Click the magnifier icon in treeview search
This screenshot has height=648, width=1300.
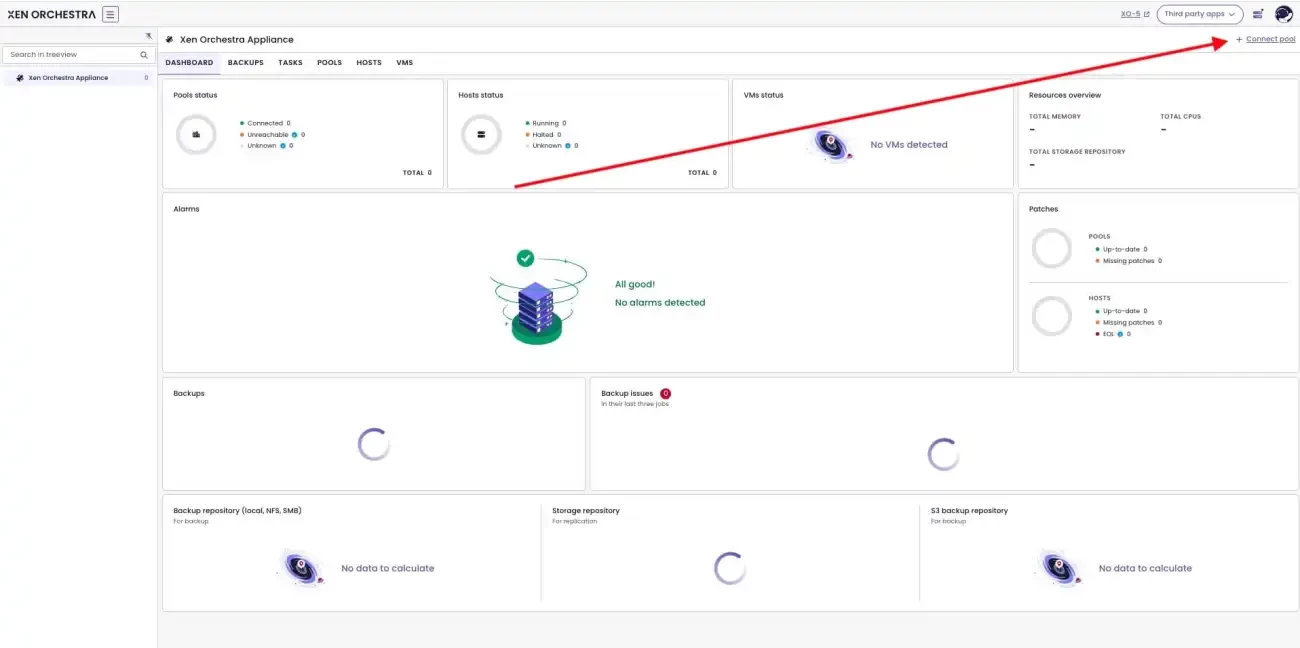144,55
